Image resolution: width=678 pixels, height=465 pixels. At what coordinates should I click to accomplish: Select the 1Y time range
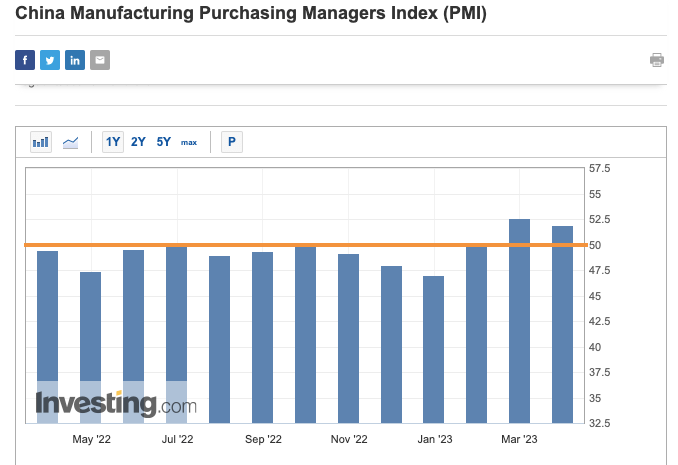(113, 142)
